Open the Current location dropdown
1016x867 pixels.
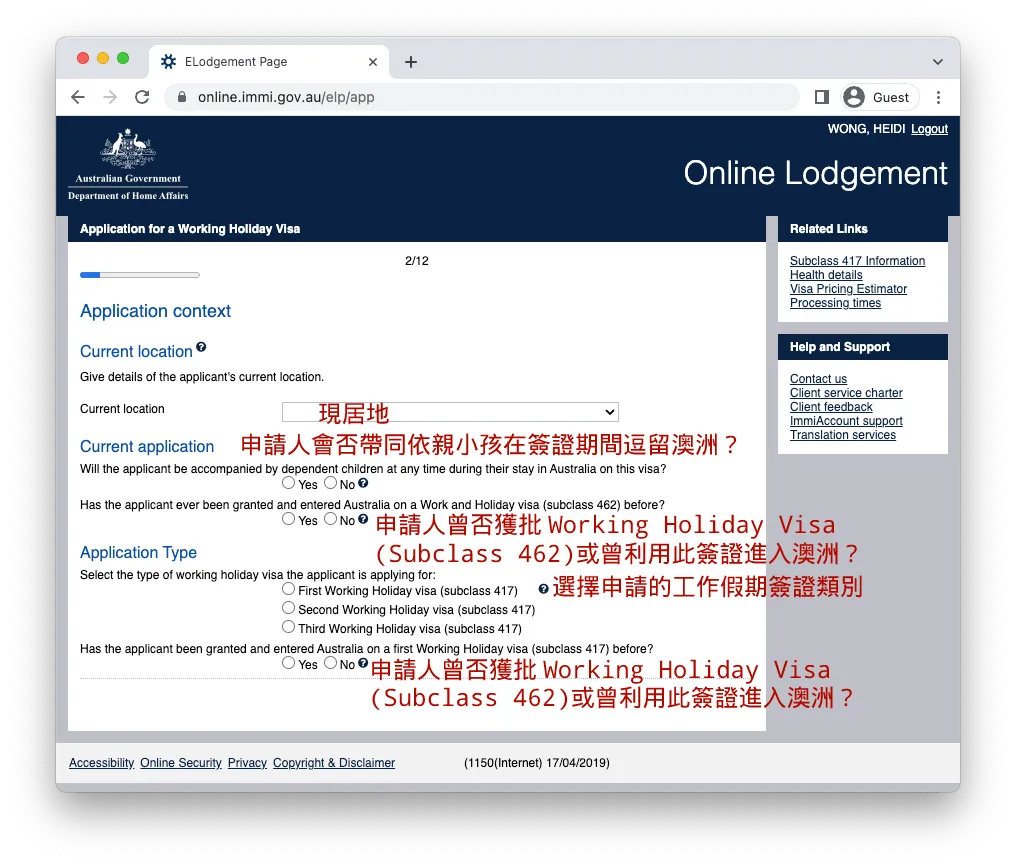pos(450,411)
